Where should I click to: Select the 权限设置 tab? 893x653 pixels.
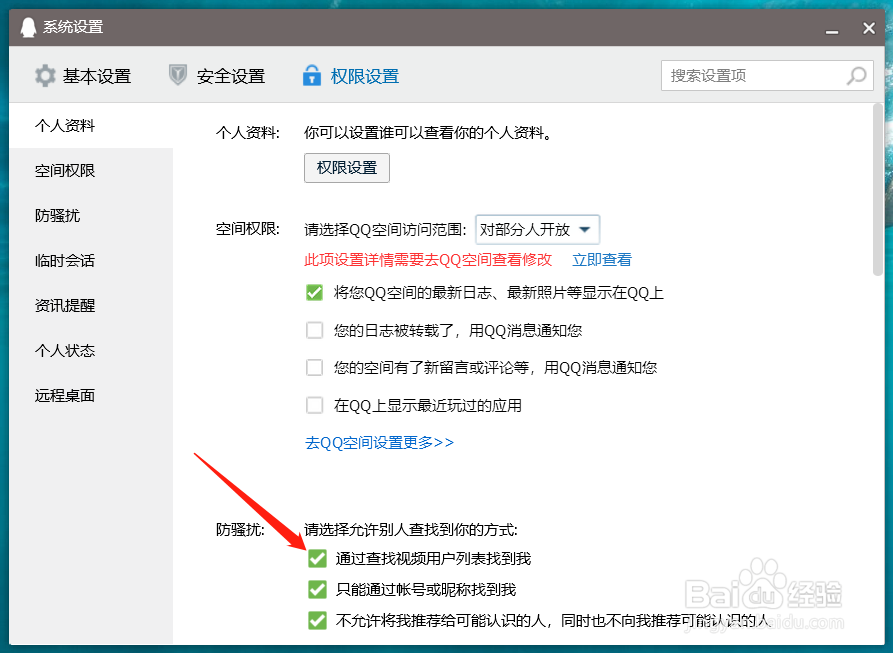point(351,76)
